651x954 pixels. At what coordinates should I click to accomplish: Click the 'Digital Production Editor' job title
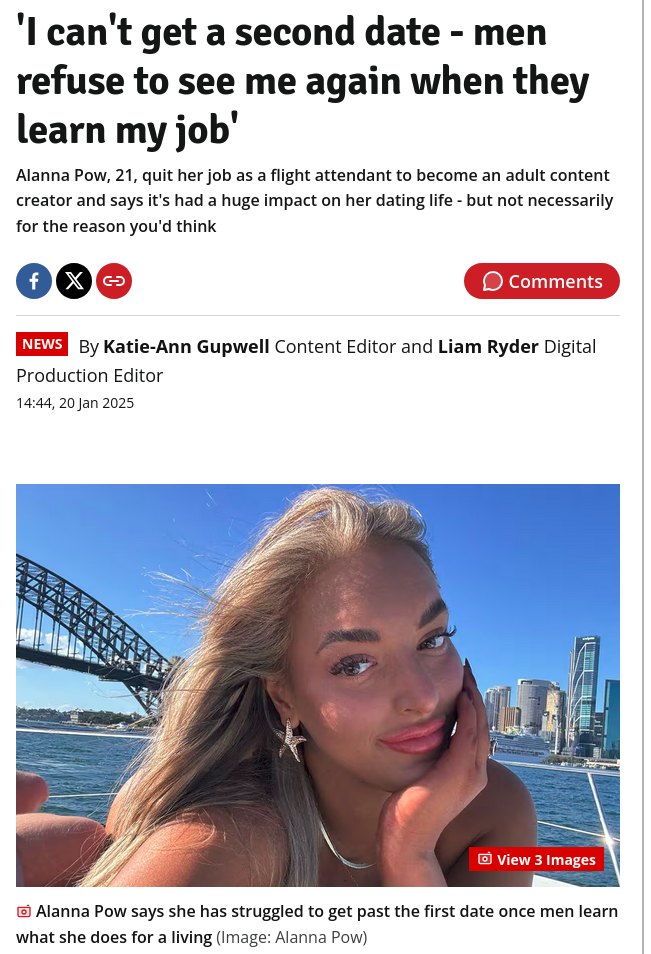[x=306, y=361]
